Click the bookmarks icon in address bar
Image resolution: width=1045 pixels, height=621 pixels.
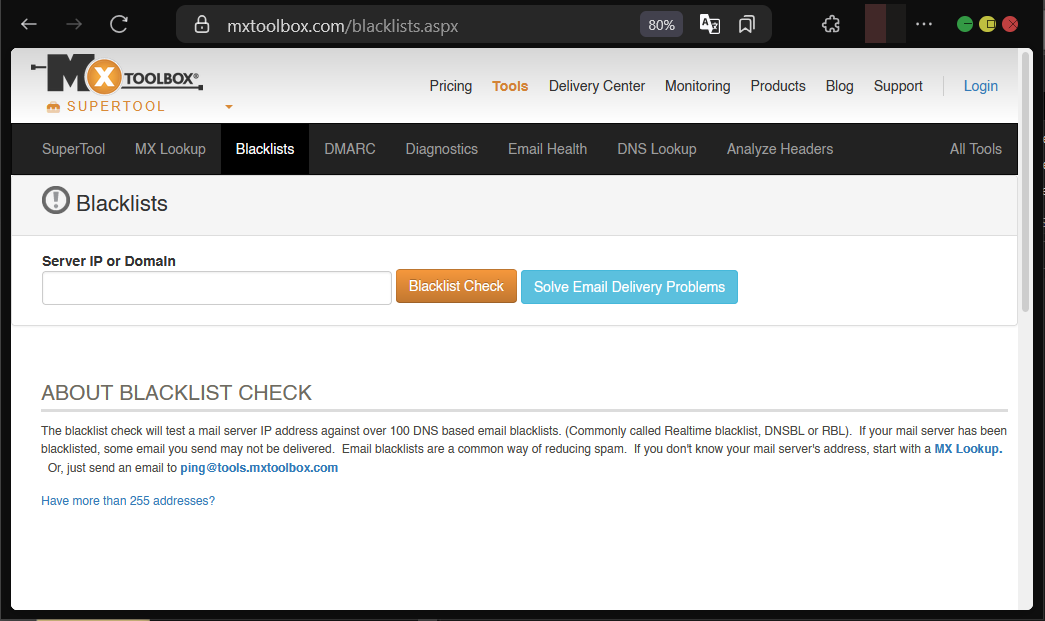[746, 25]
